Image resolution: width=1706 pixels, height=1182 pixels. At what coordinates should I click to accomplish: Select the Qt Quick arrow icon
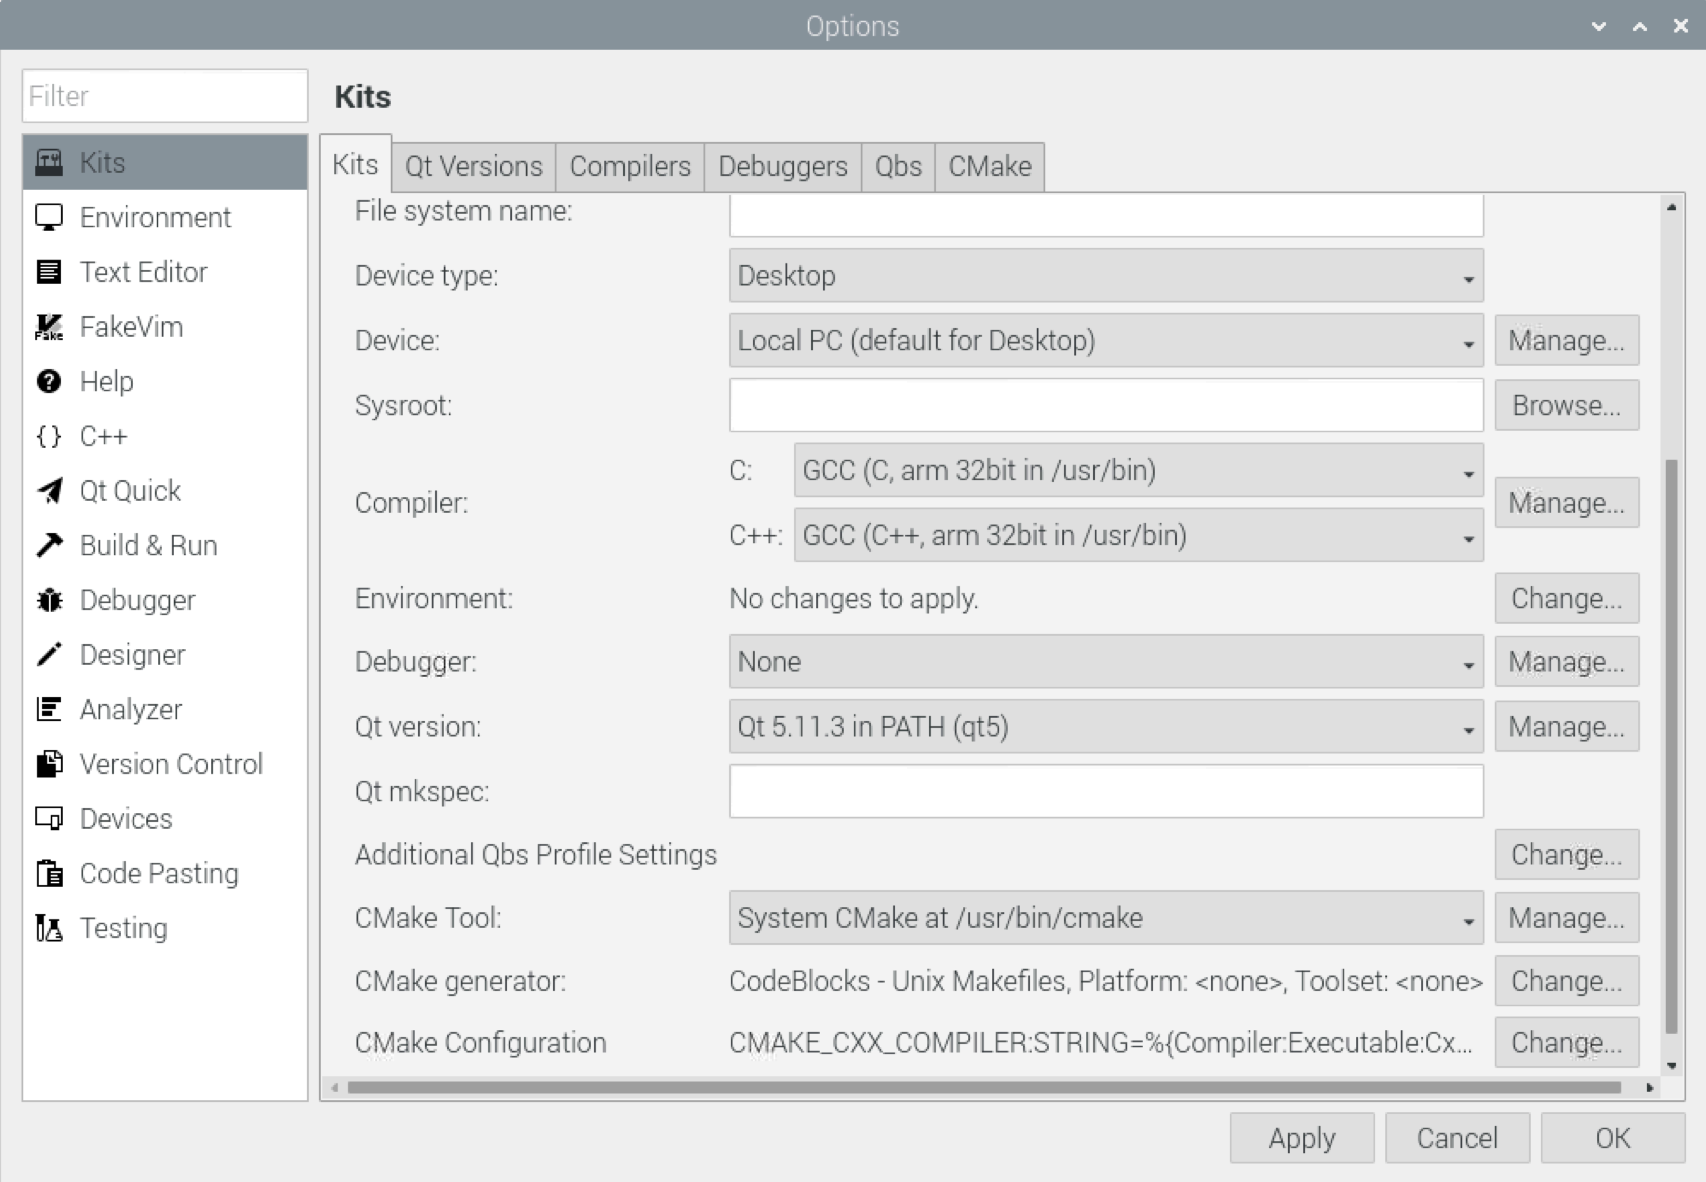pyautogui.click(x=49, y=490)
